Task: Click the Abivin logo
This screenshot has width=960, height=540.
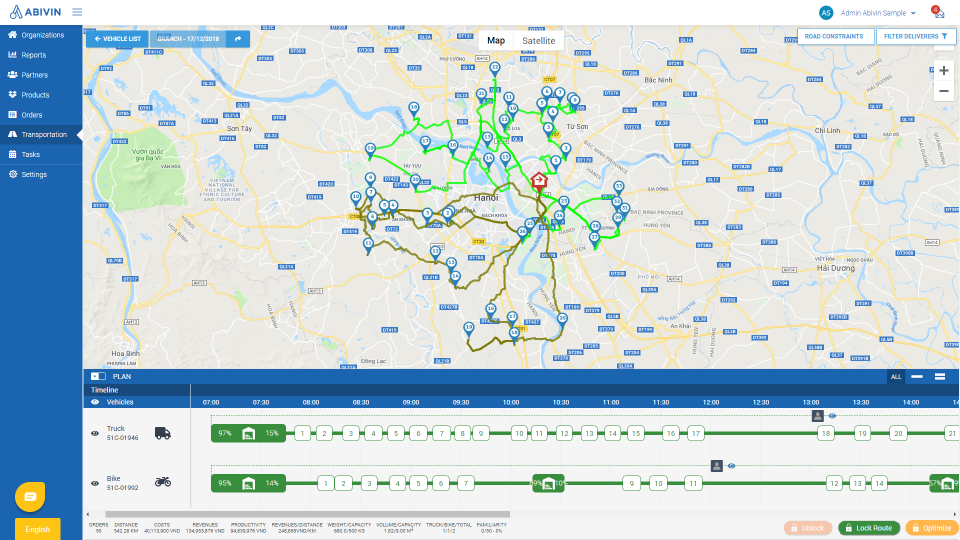Action: tap(36, 12)
